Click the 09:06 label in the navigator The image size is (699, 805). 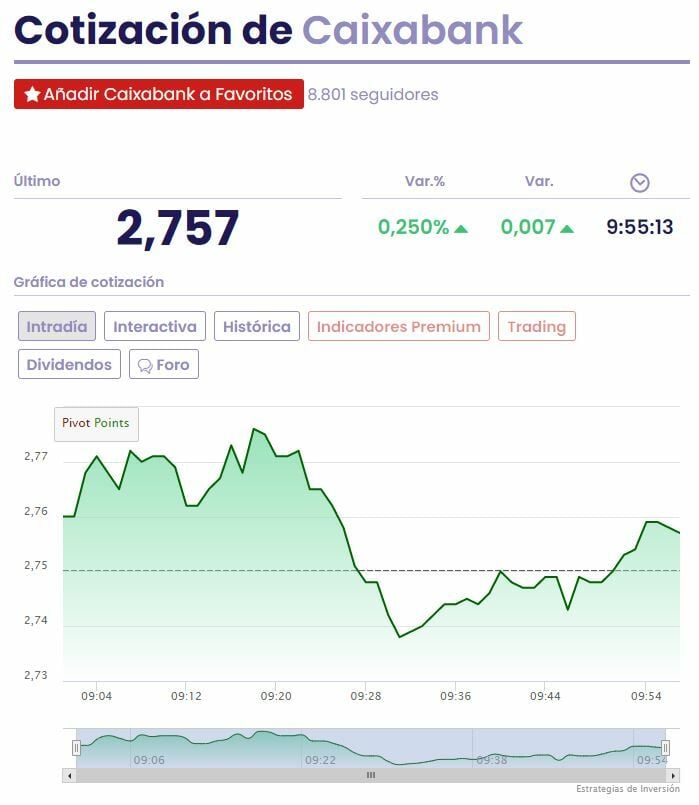coord(149,760)
